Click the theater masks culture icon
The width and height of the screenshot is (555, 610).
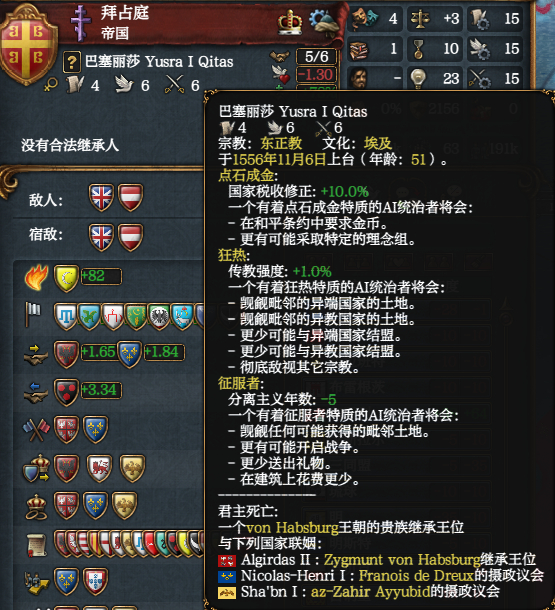click(x=365, y=18)
